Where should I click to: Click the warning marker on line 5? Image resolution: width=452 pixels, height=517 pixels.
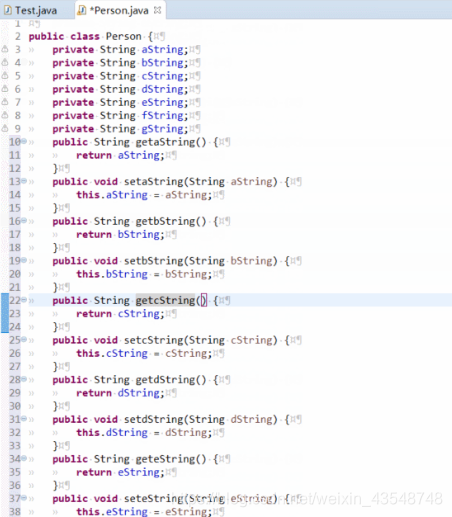coord(5,76)
